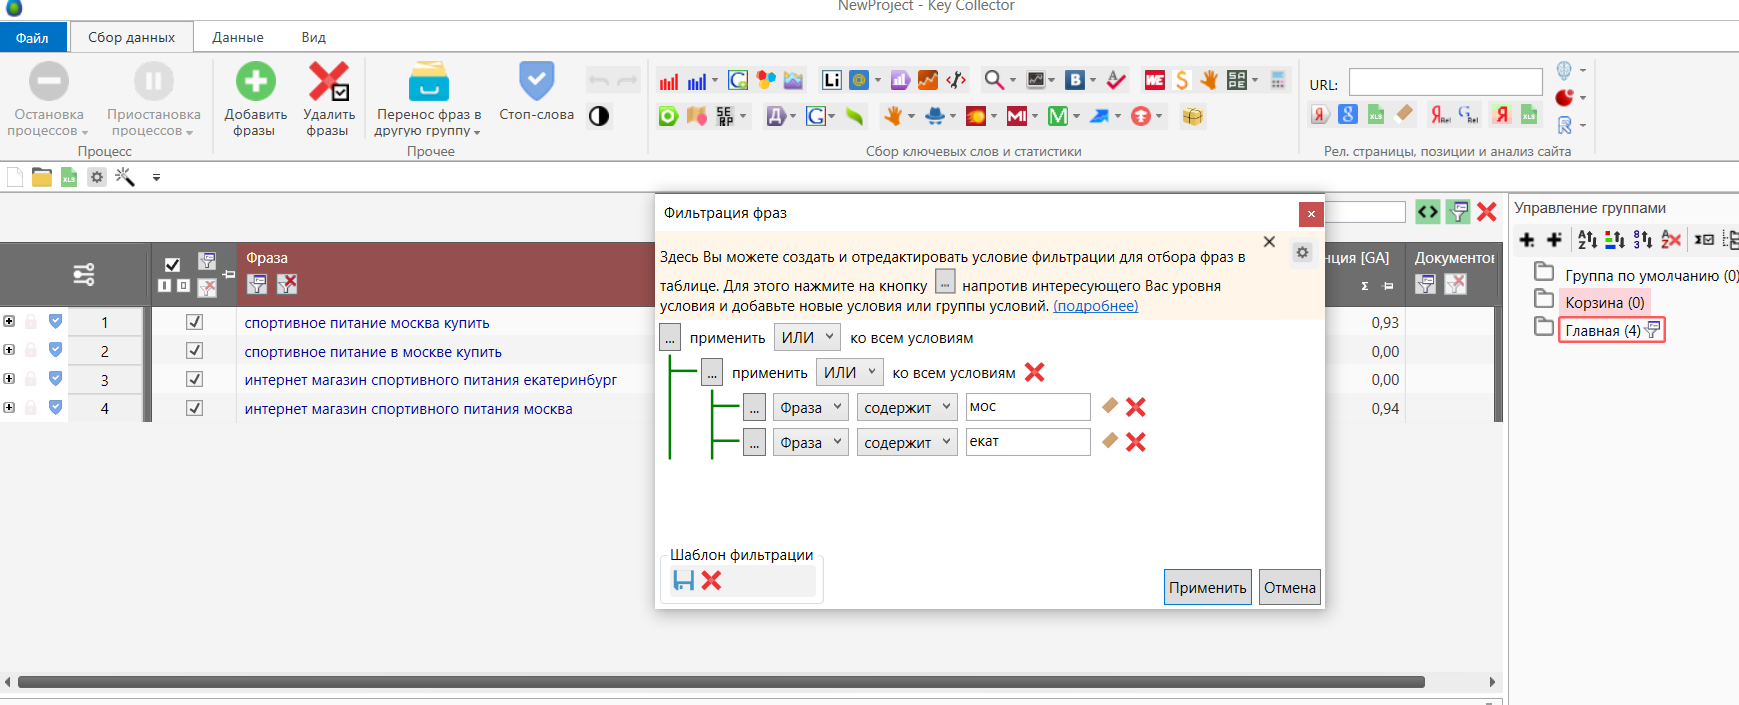The width and height of the screenshot is (1739, 705).
Task: Uncheck the checkbox in row 1
Action: [x=194, y=322]
